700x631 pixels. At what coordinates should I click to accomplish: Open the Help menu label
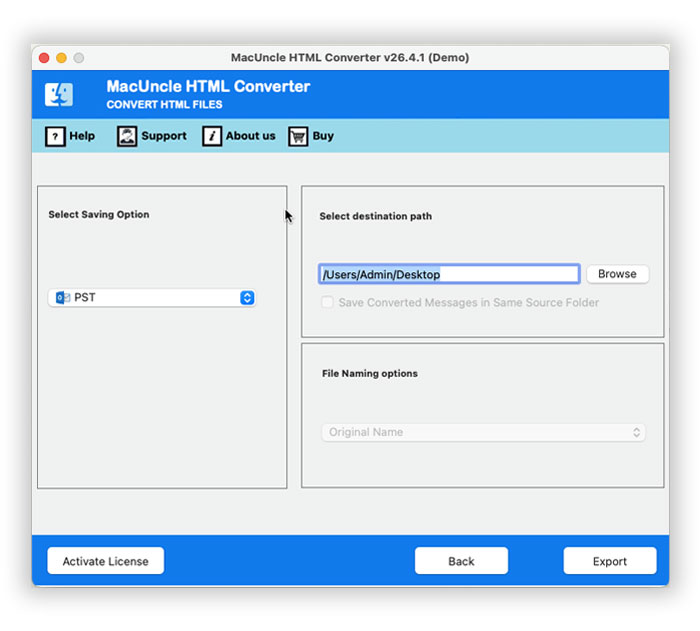point(82,136)
